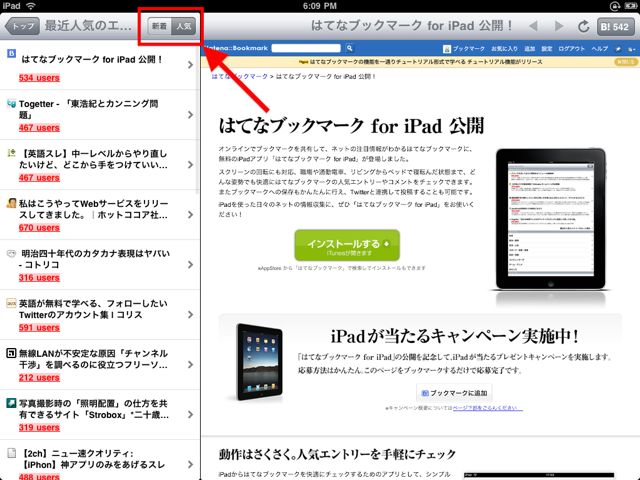
Task: Click the pin icon in header
Action: tap(618, 49)
